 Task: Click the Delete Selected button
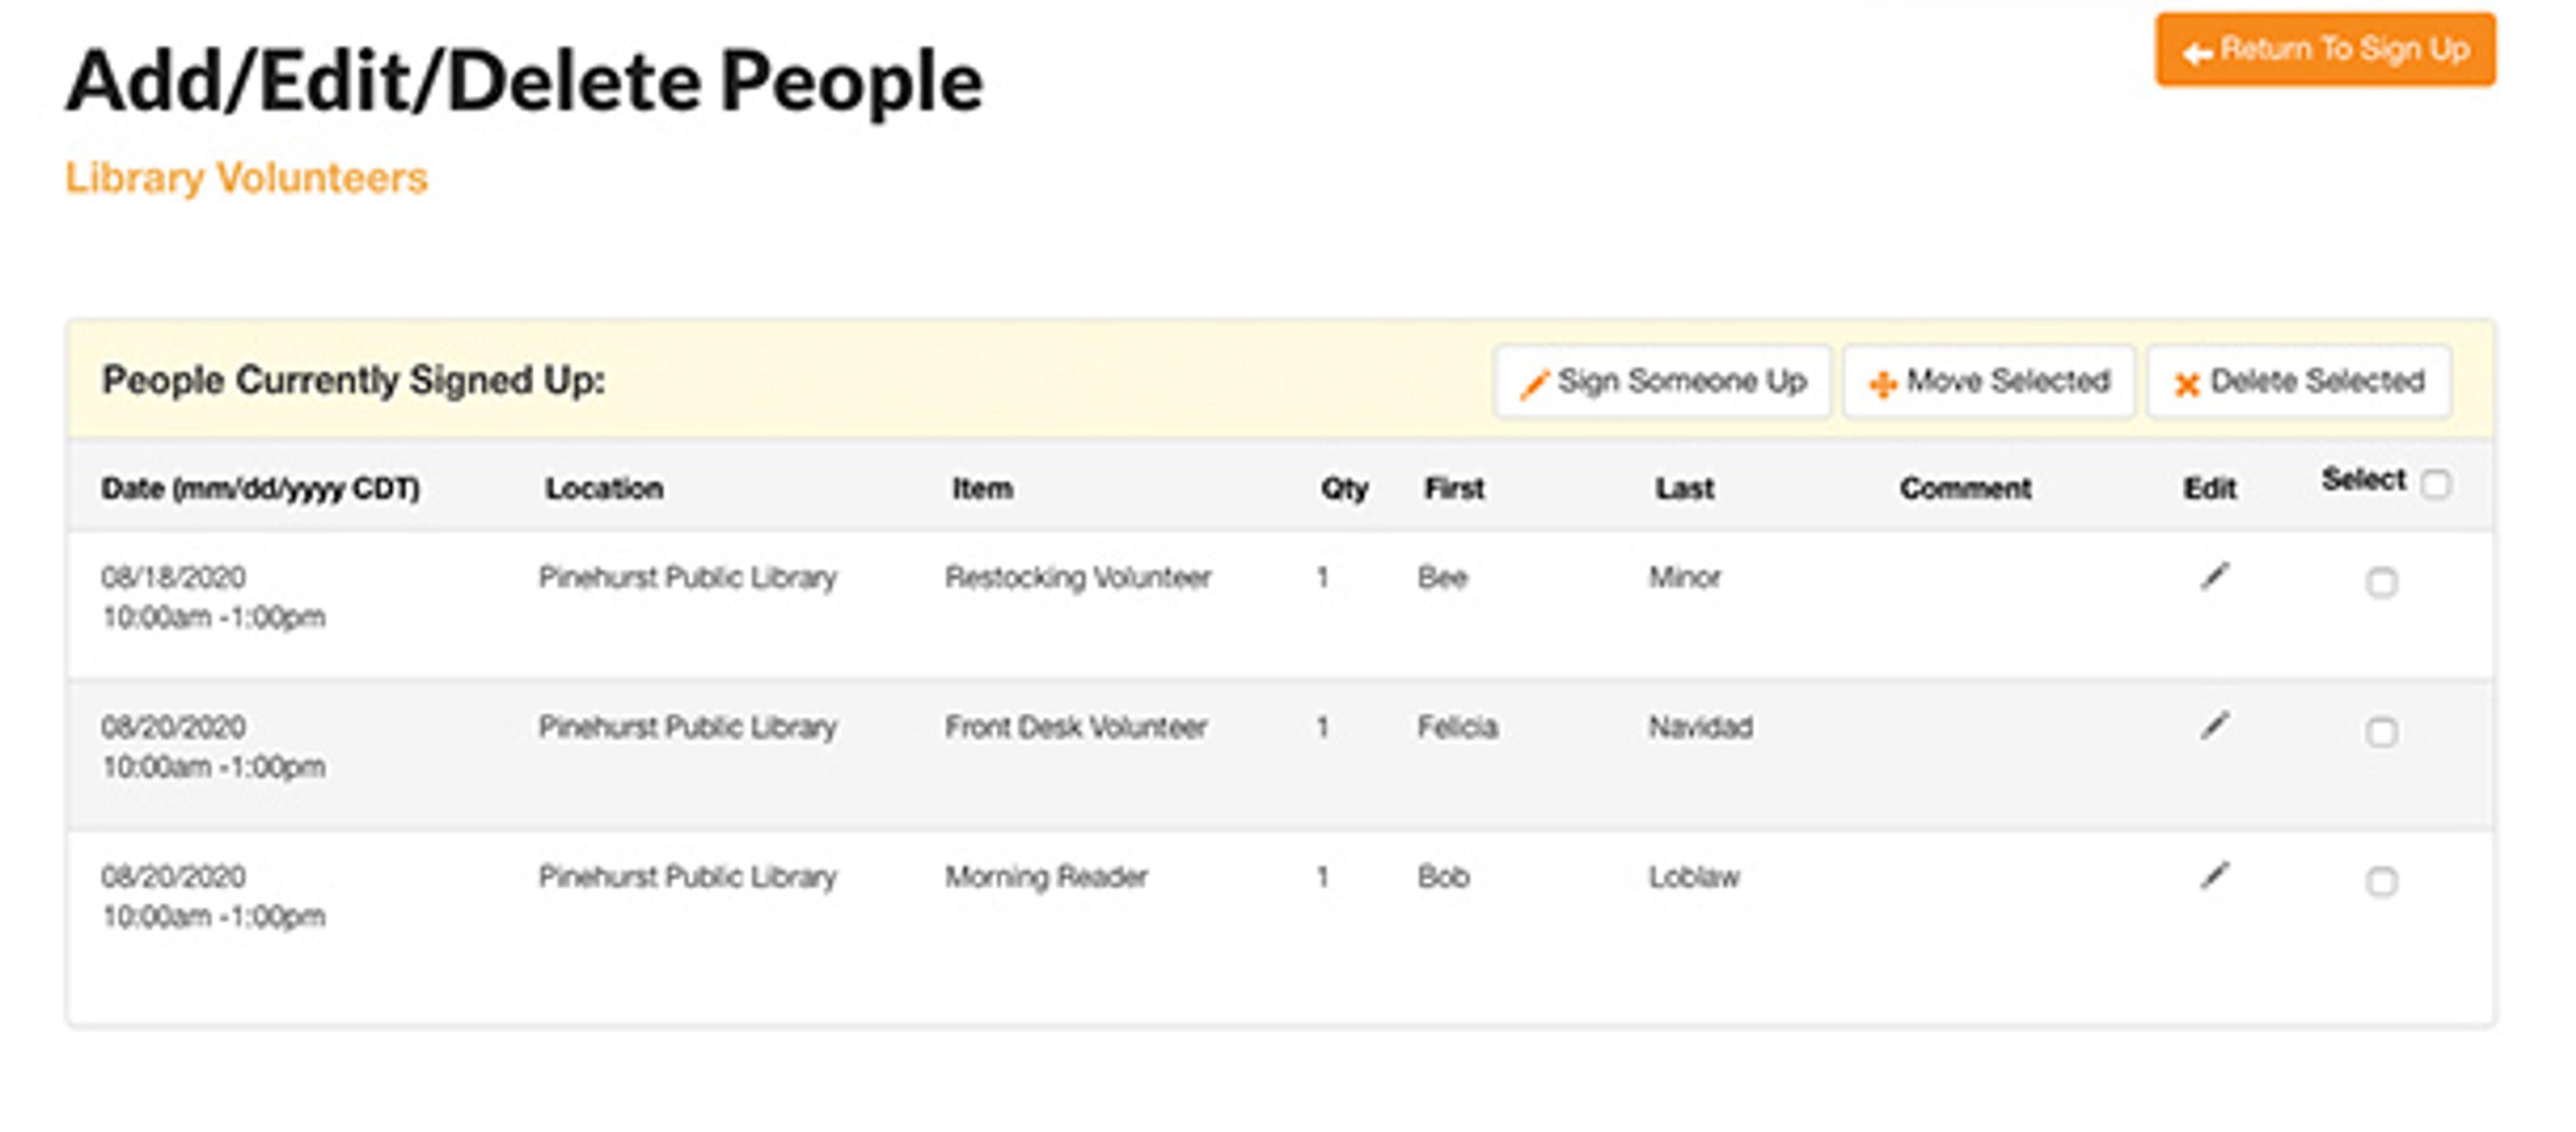2298,381
